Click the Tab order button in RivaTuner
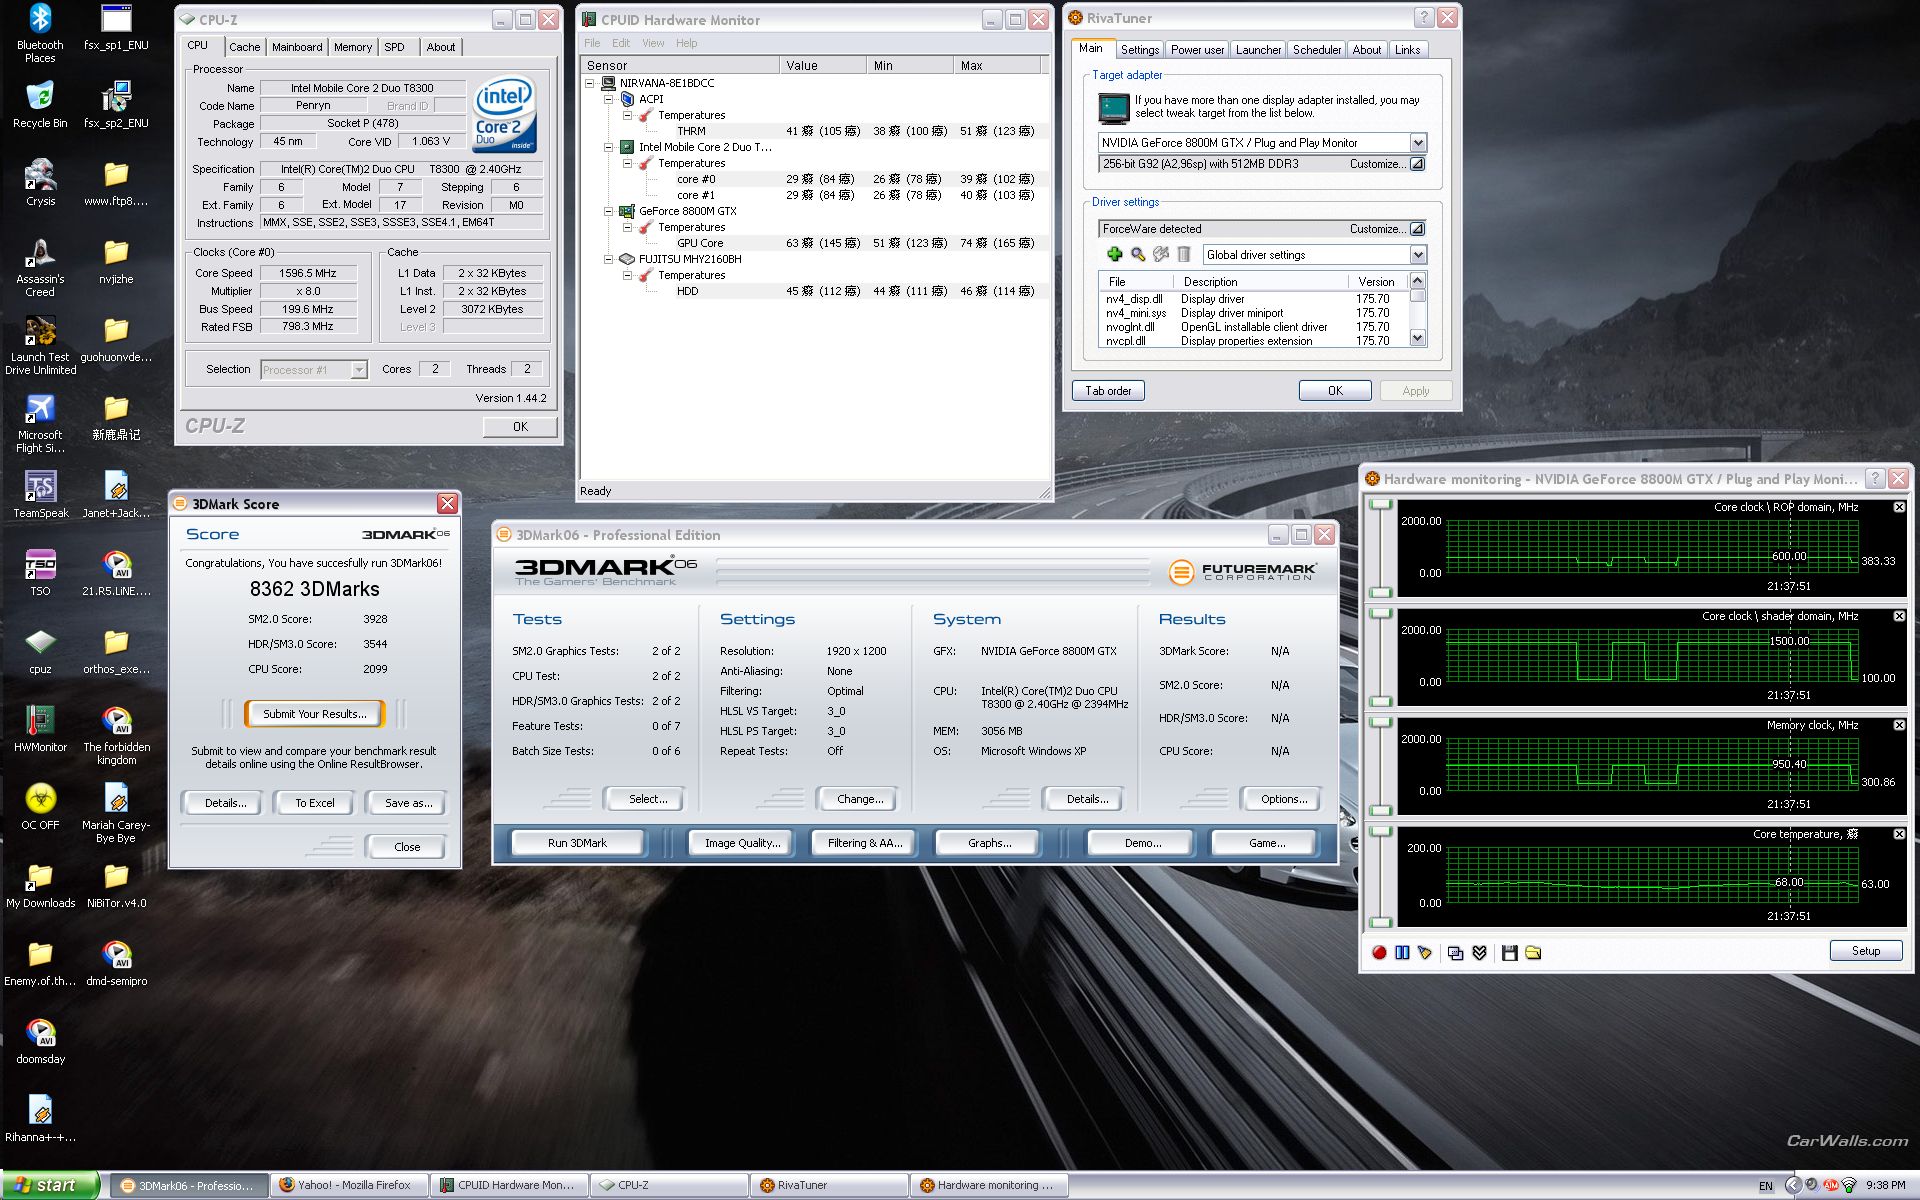Screen dimensions: 1920x1200 point(1108,391)
